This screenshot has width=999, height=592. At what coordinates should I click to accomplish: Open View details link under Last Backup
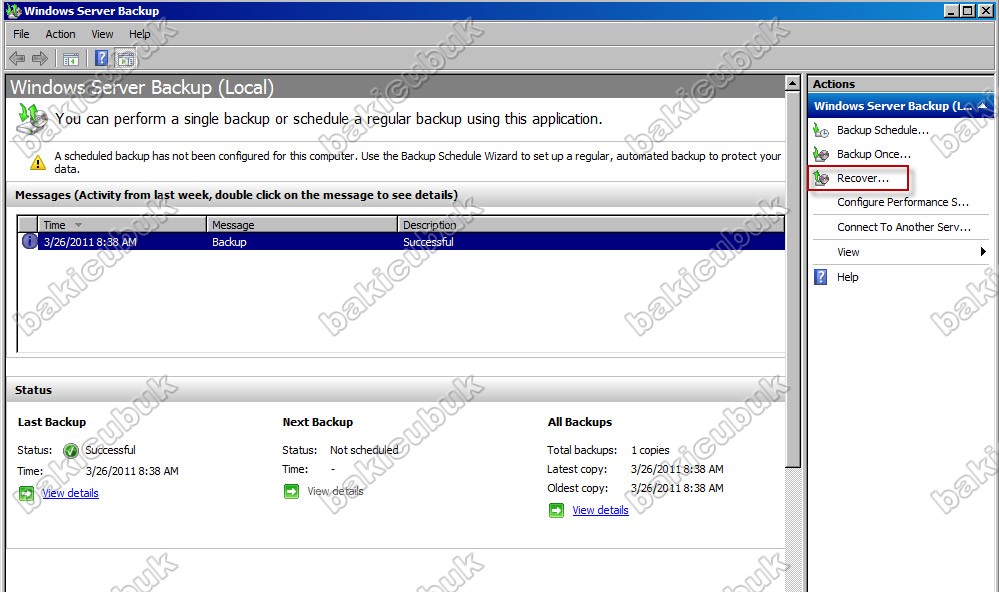click(x=70, y=493)
